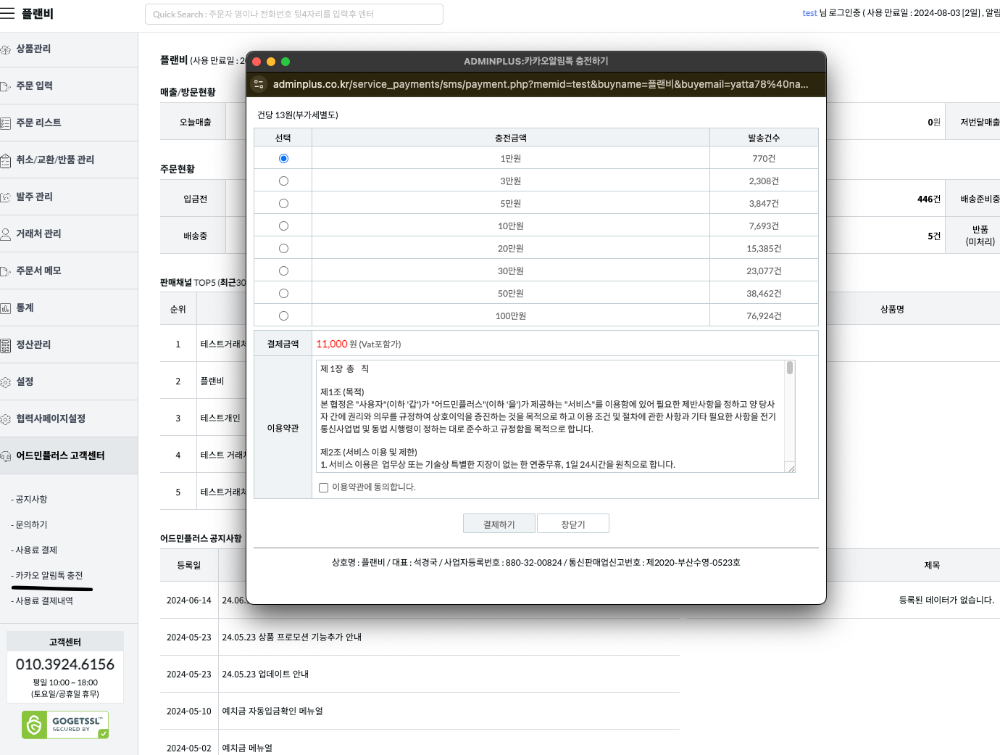Screen dimensions: 1000x755
Task: Click the 발송건수 column header
Action: [x=763, y=138]
